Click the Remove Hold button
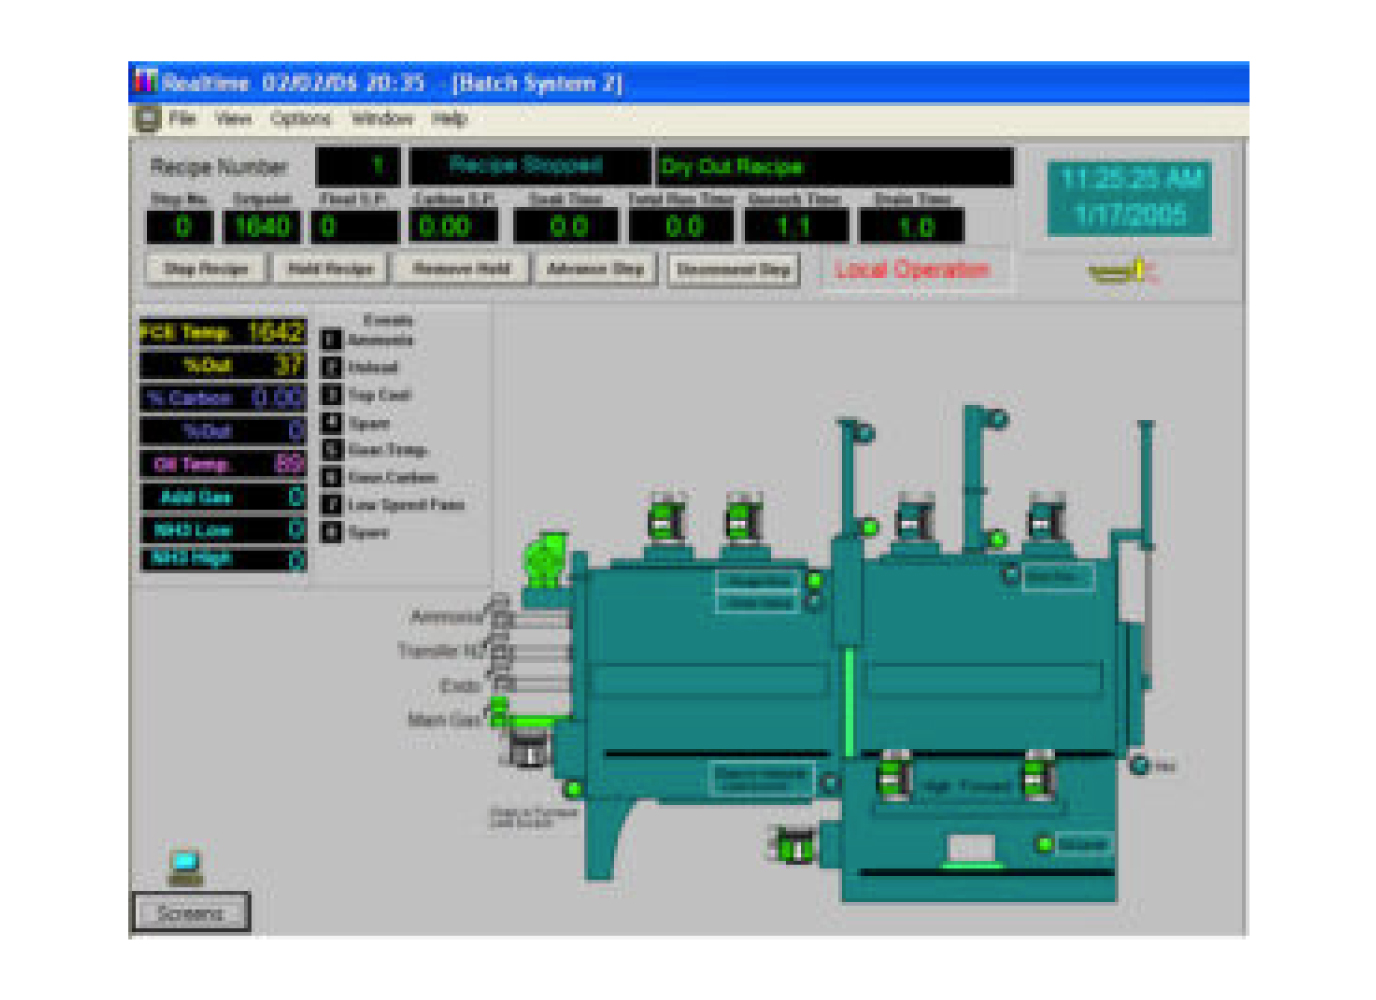Screen dimensions: 1376x1000 click(461, 269)
